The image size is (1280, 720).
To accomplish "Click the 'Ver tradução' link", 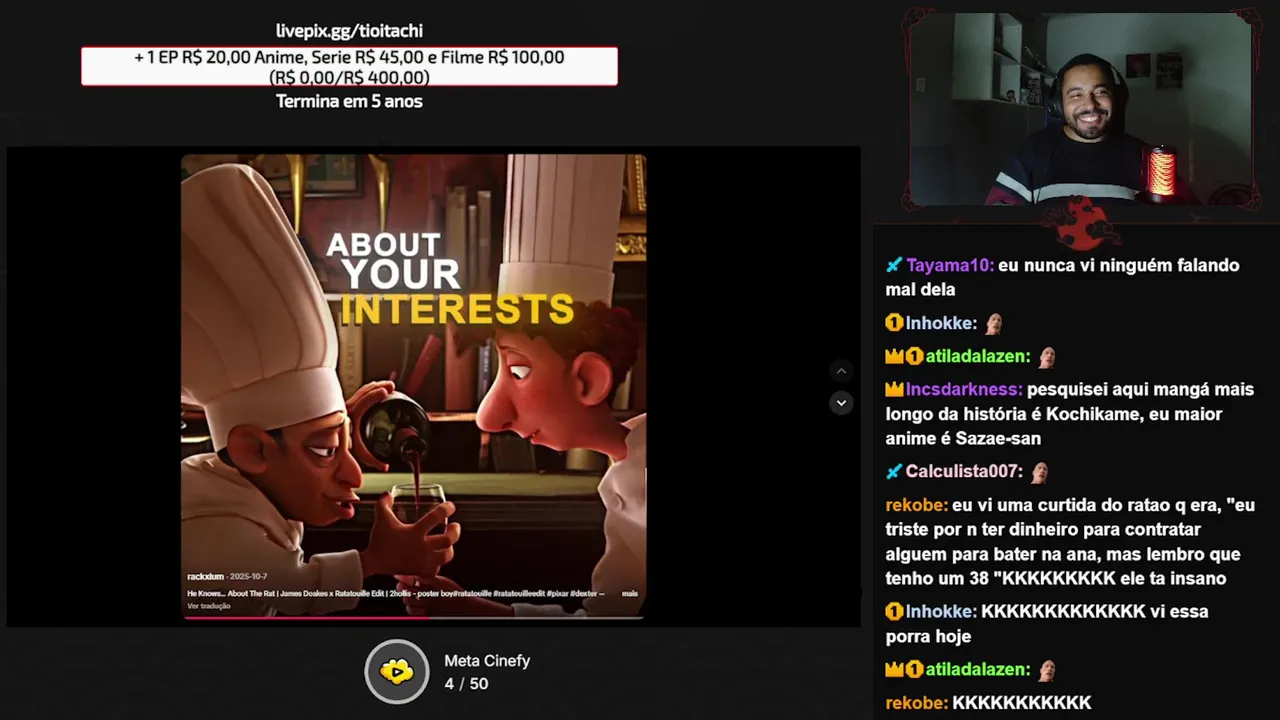I will (x=209, y=606).
